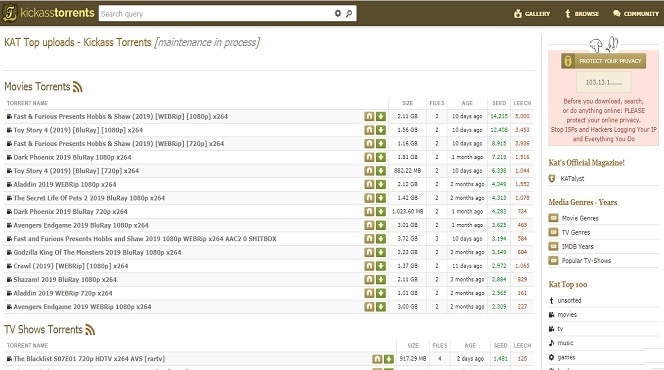Image resolution: width=664 pixels, height=370 pixels.
Task: Download icon for Aladdin WEBRip 720p
Action: click(381, 293)
